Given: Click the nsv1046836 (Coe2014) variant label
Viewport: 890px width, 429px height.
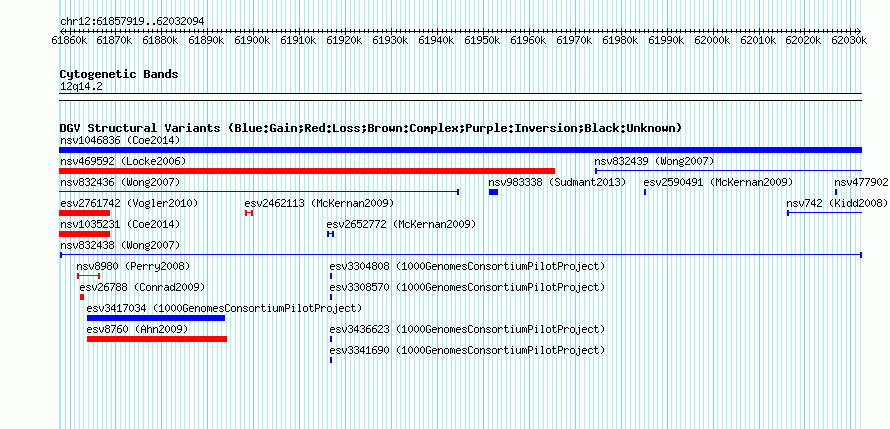Looking at the screenshot, I should 120,140.
